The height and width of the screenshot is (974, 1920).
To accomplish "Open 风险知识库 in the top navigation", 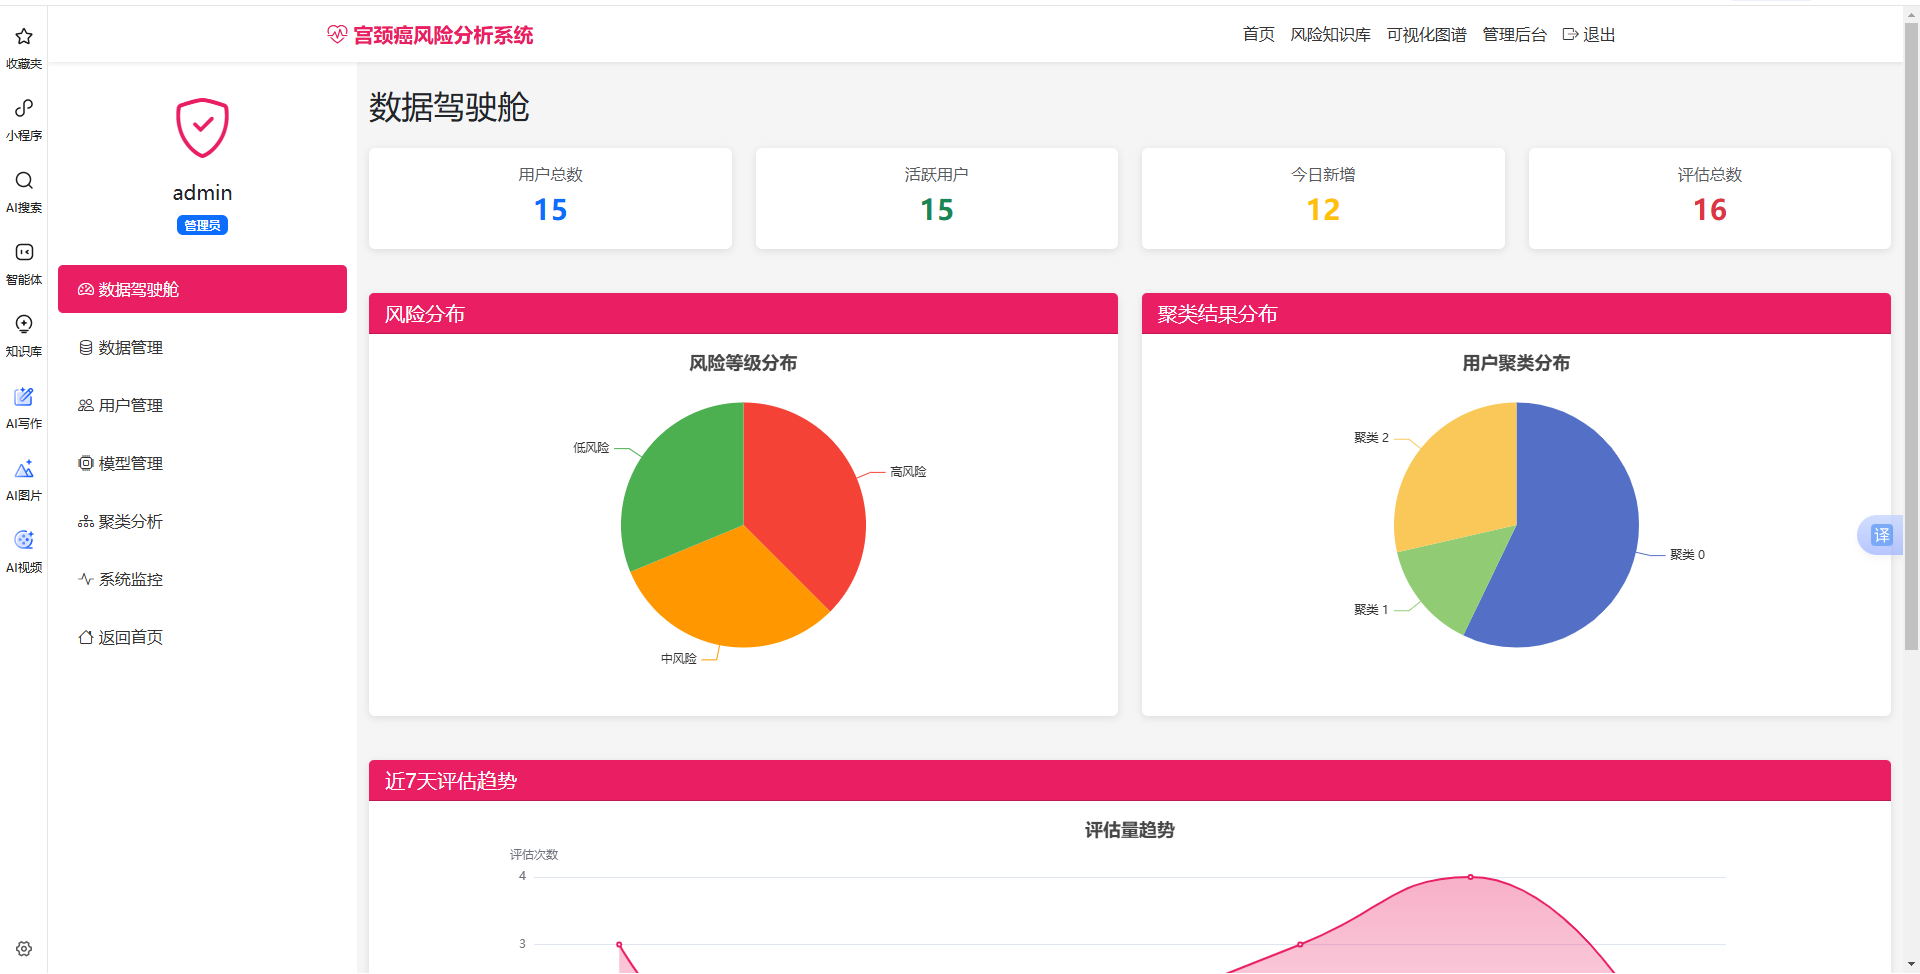I will pos(1330,35).
